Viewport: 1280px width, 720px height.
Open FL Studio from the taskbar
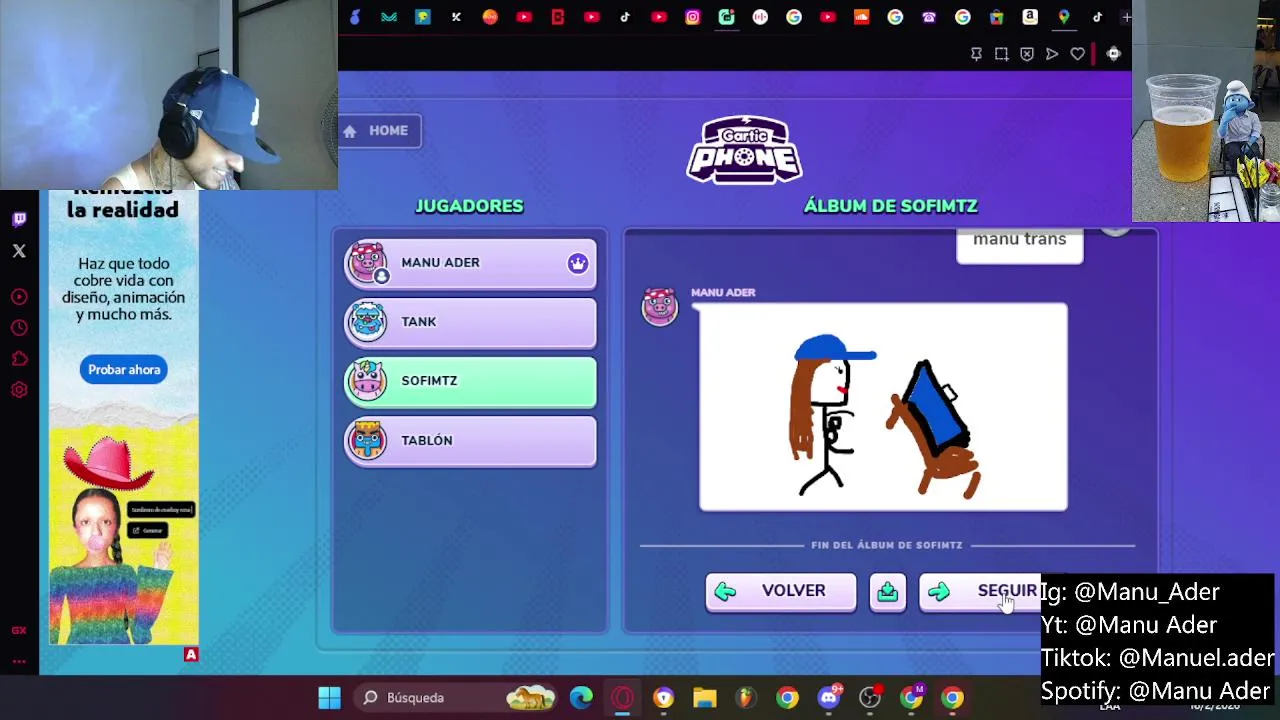(x=746, y=698)
